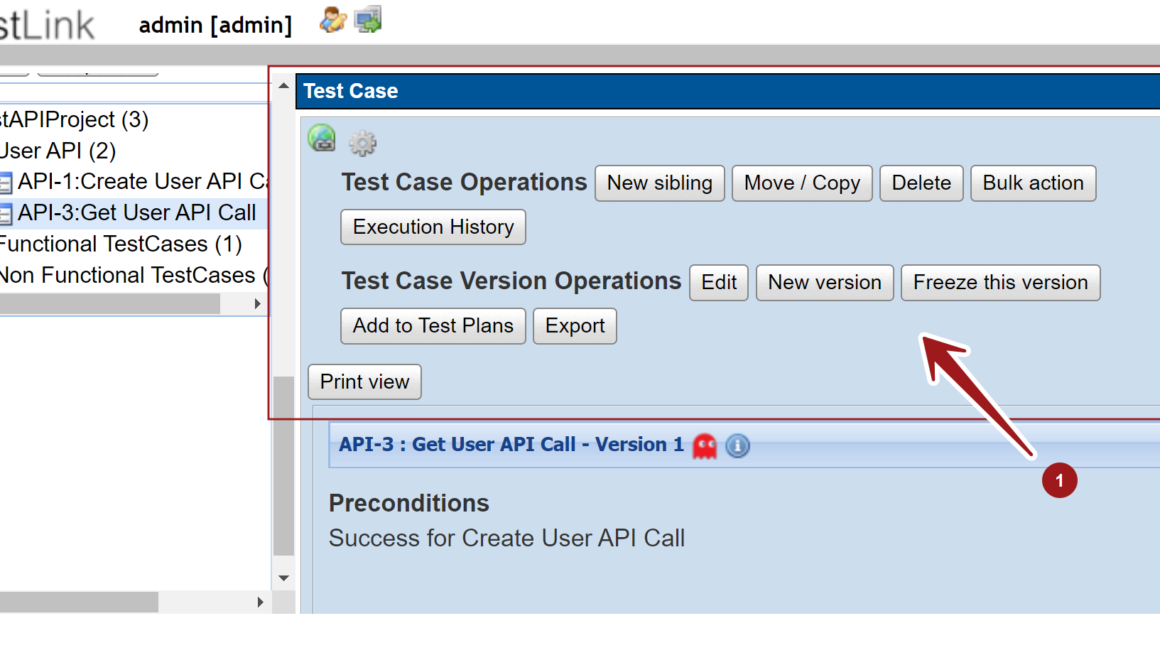Viewport: 1160px width, 665px height.
Task: Click the user account settings icon
Action: point(332,20)
